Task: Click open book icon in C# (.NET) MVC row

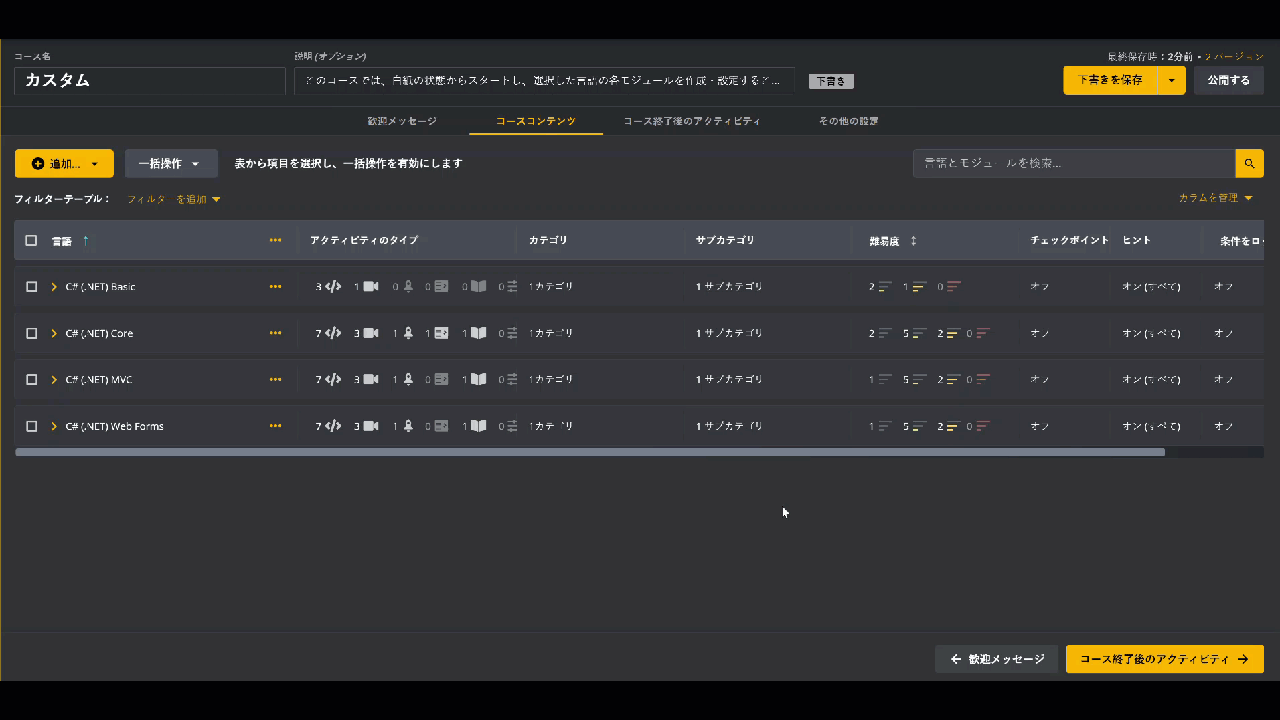Action: pos(478,380)
